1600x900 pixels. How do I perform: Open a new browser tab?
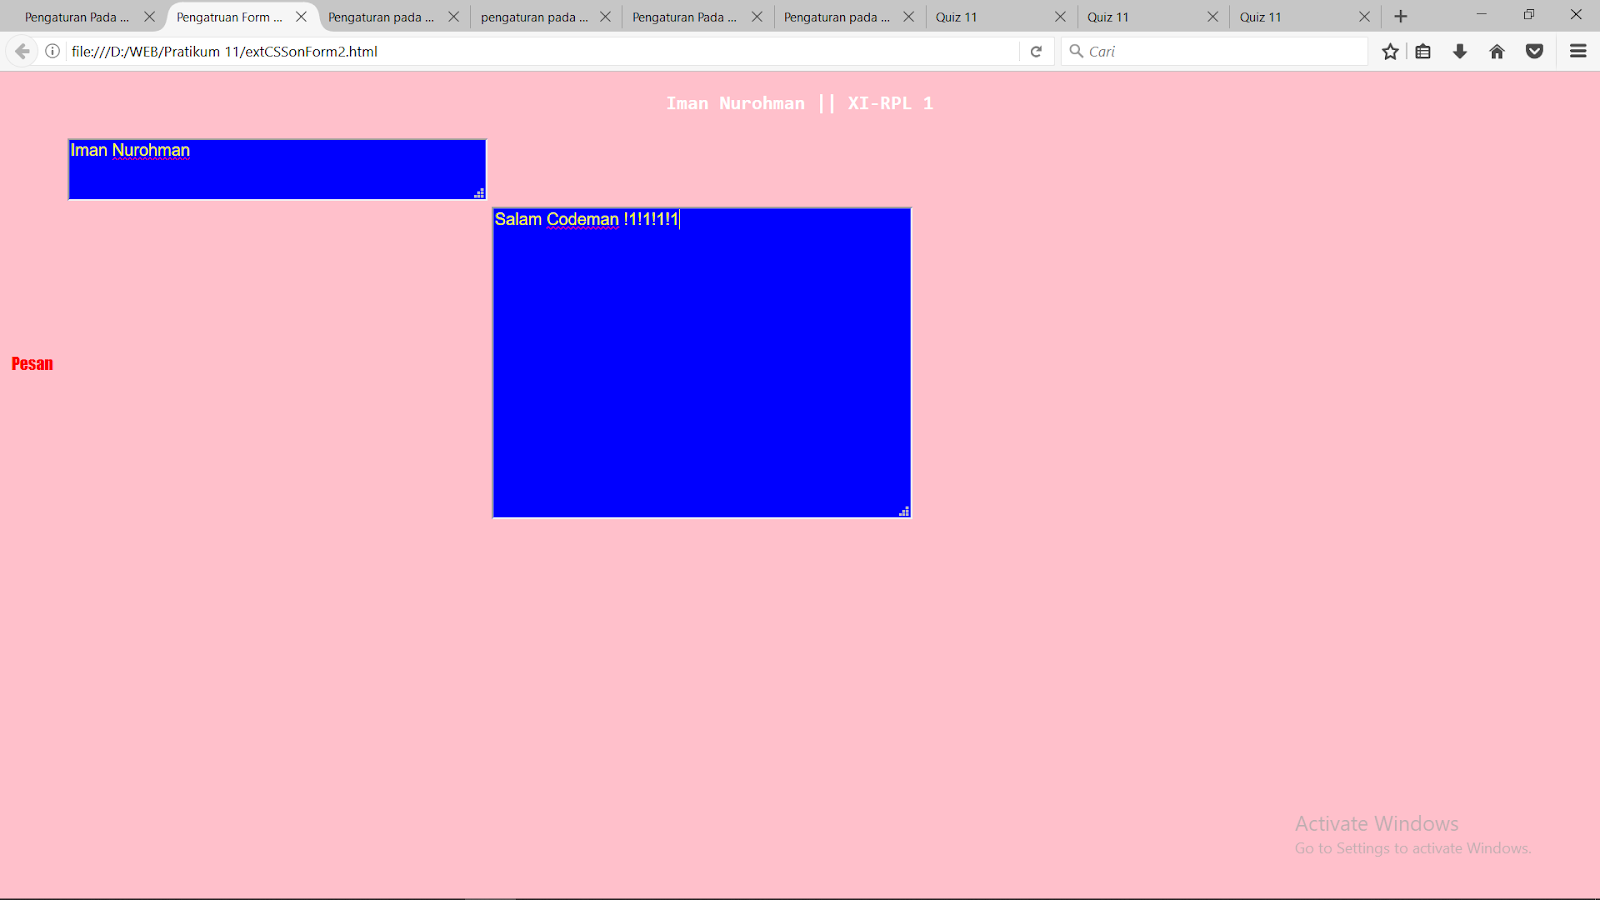[1400, 16]
